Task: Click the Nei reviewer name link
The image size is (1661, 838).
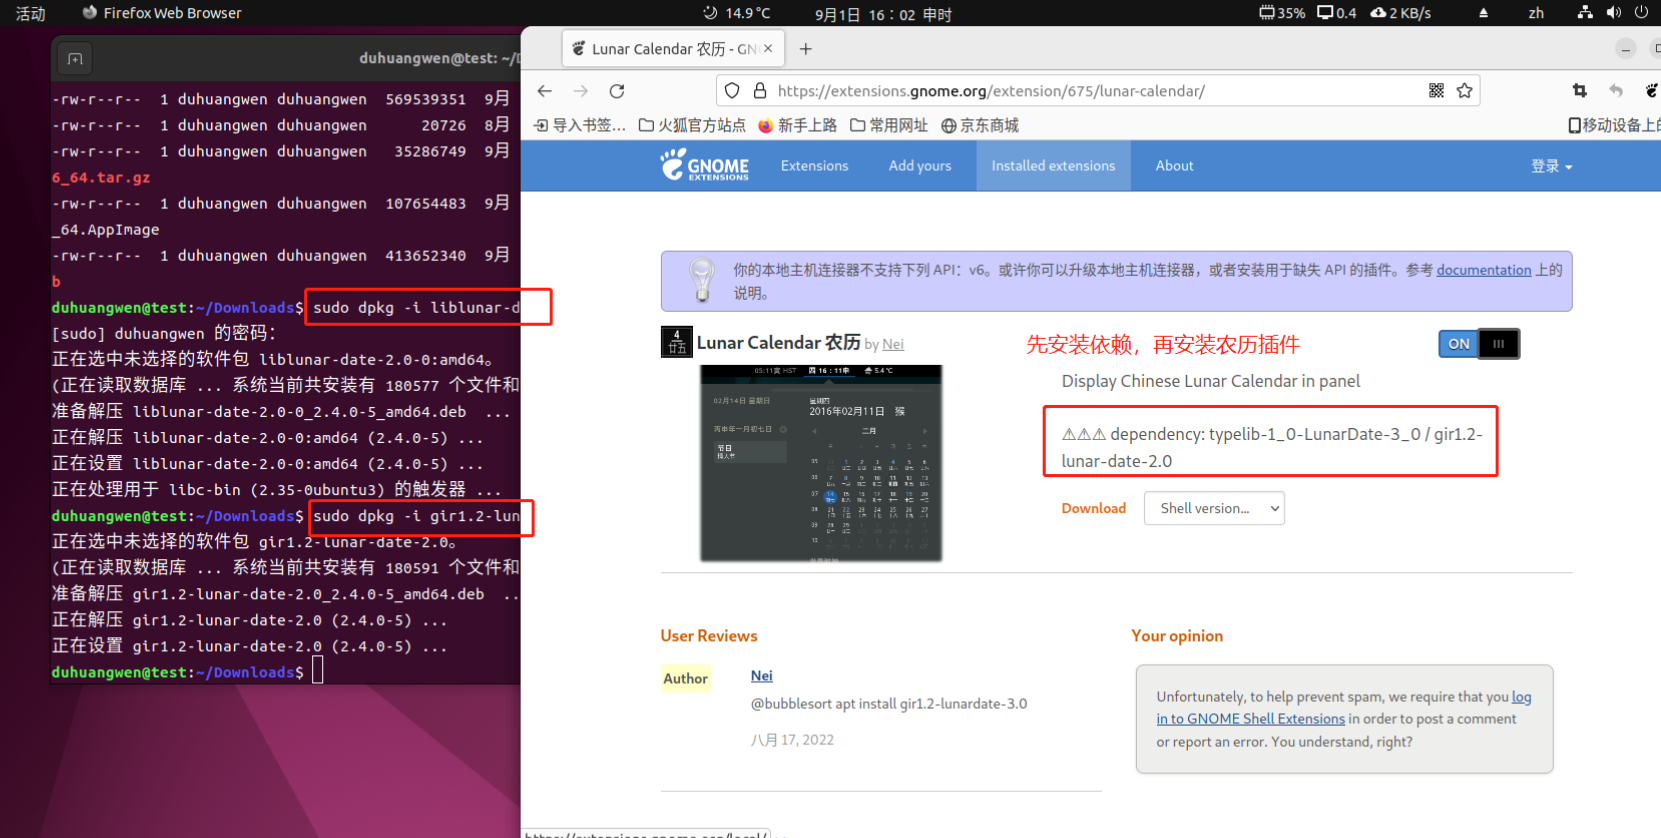Action: click(x=761, y=676)
